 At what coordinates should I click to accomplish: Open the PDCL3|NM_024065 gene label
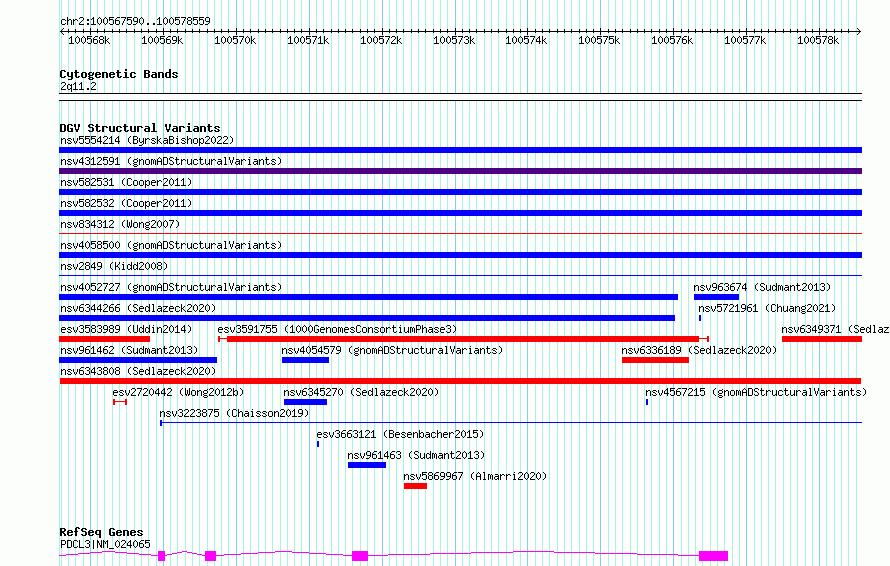105,544
